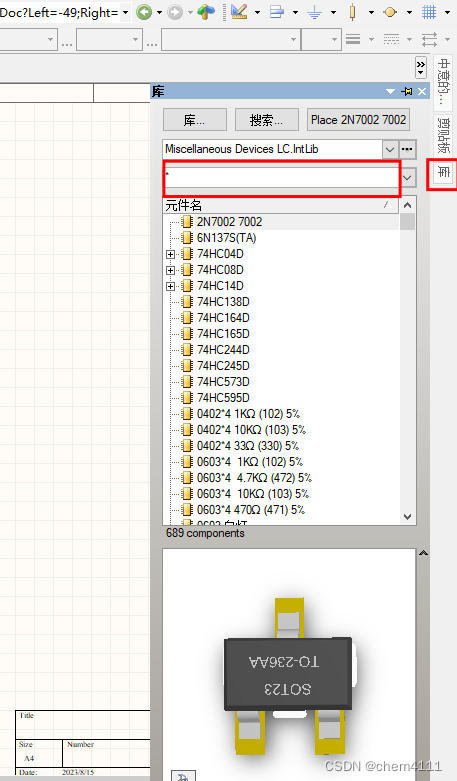
Task: Close the Libraries panel
Action: pyautogui.click(x=422, y=91)
